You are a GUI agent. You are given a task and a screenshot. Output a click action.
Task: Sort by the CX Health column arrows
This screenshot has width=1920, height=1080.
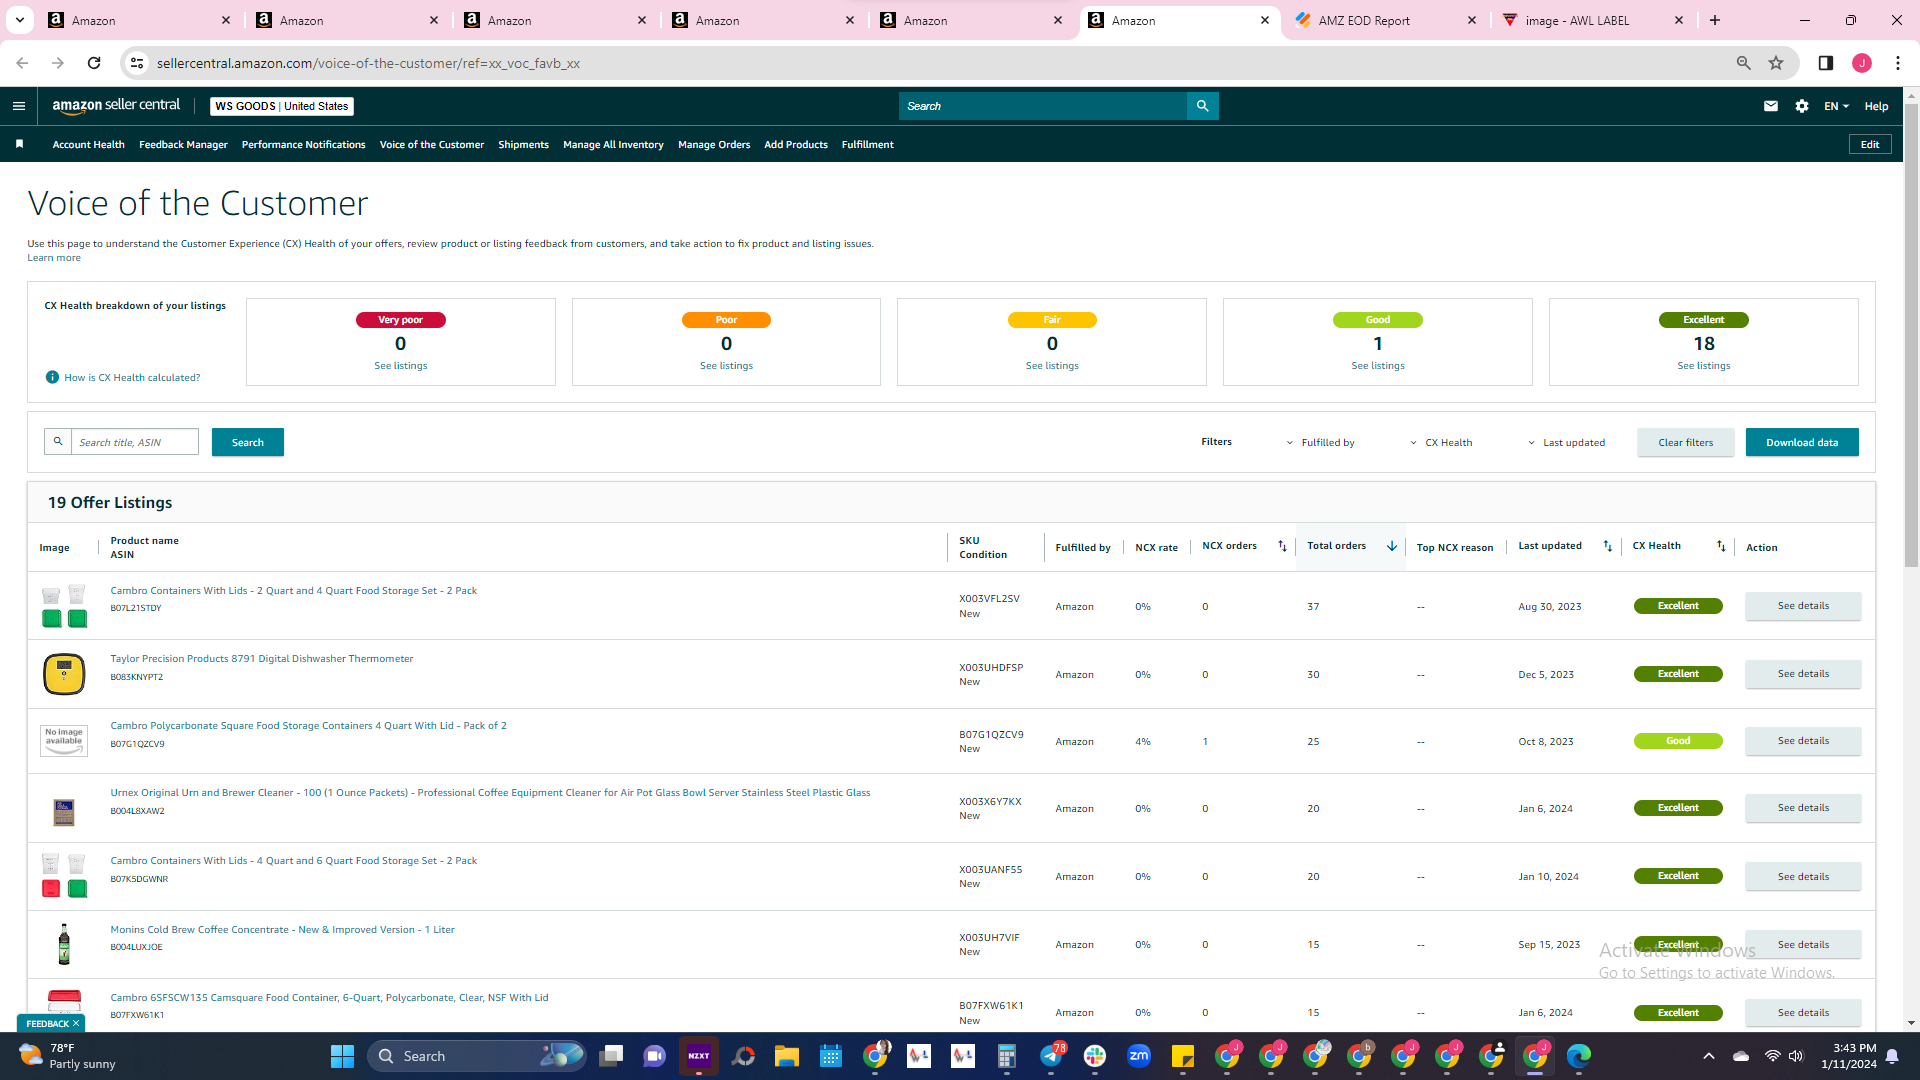1721,546
